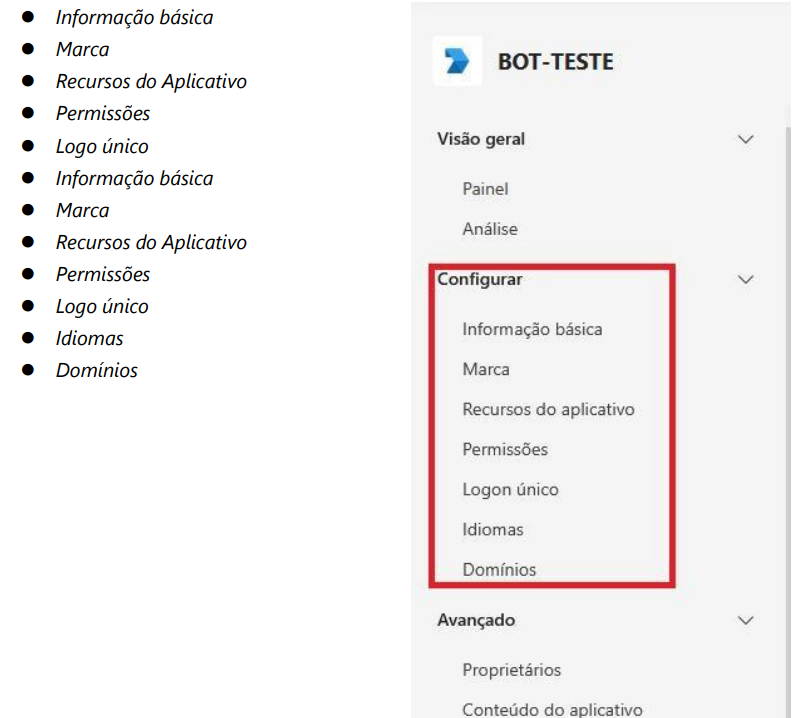The height and width of the screenshot is (718, 792).
Task: Open the Análise page
Action: tap(490, 229)
